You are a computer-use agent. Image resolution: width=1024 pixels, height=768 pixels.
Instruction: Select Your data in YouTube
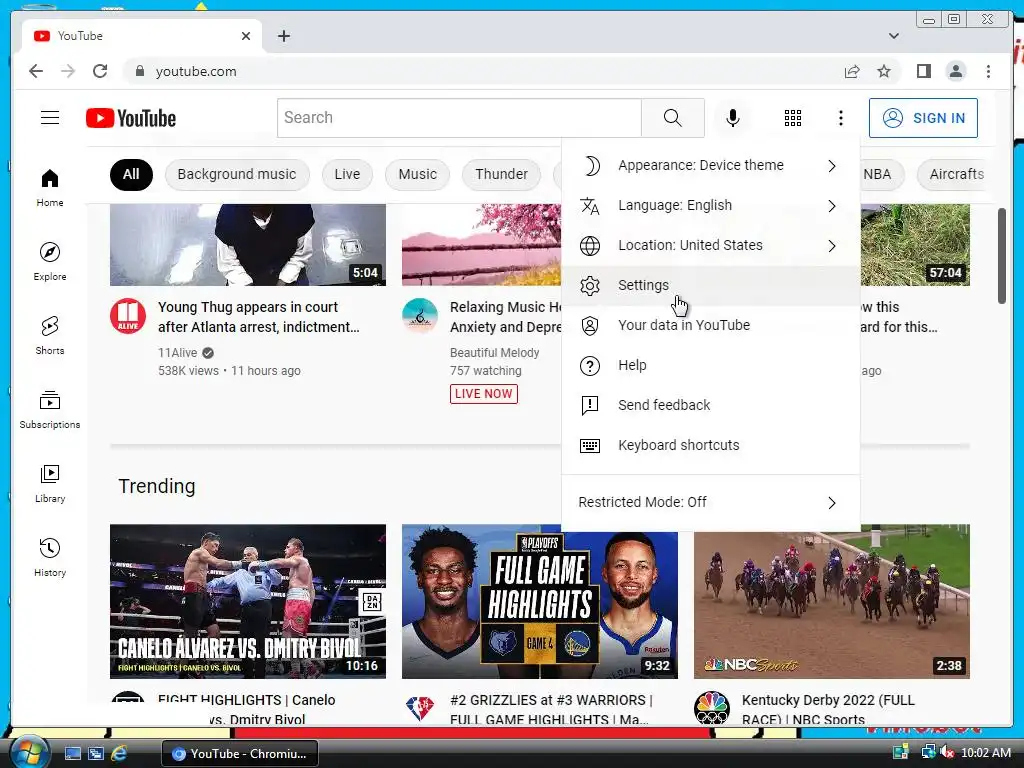coord(710,325)
